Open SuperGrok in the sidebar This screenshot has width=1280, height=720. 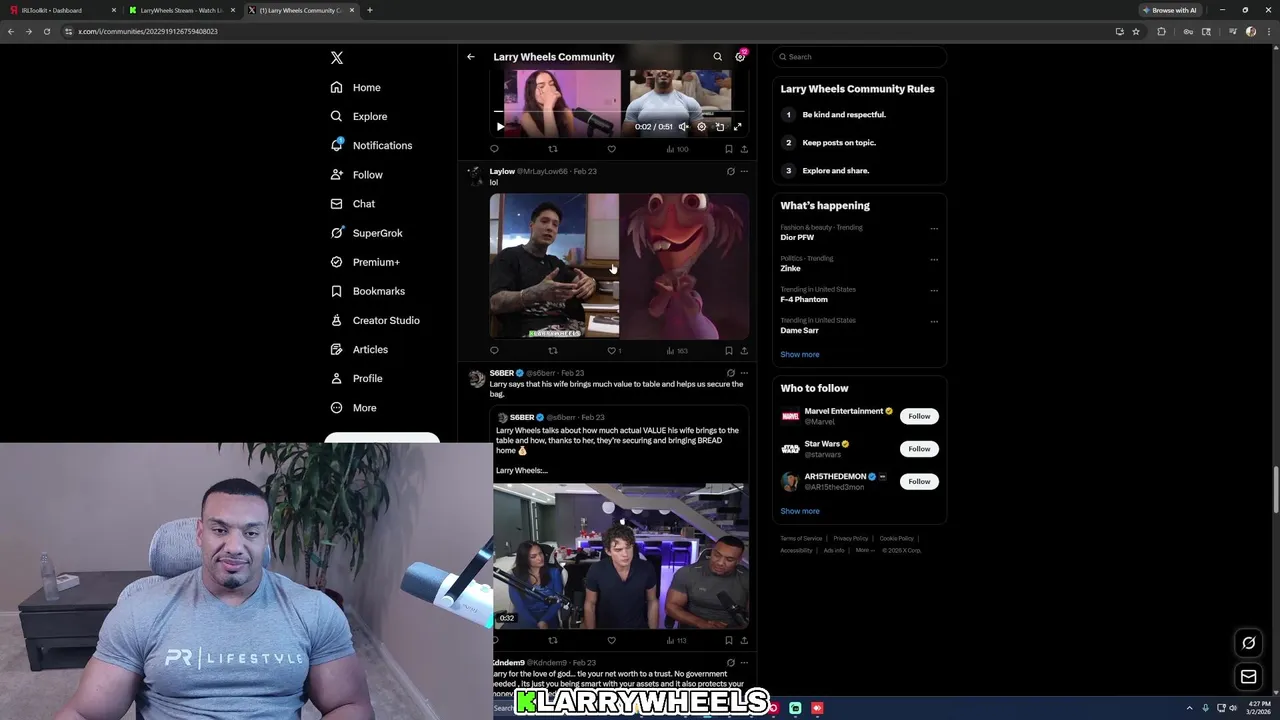[367, 233]
